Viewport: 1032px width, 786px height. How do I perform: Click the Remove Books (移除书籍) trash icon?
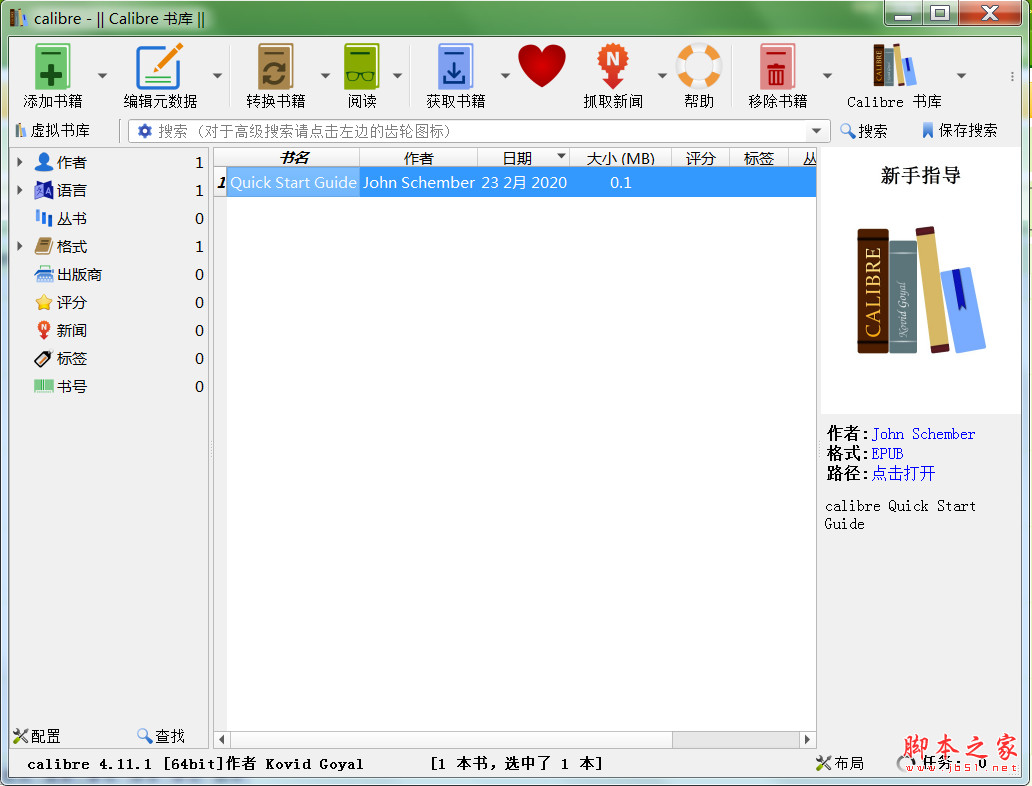pyautogui.click(x=777, y=66)
